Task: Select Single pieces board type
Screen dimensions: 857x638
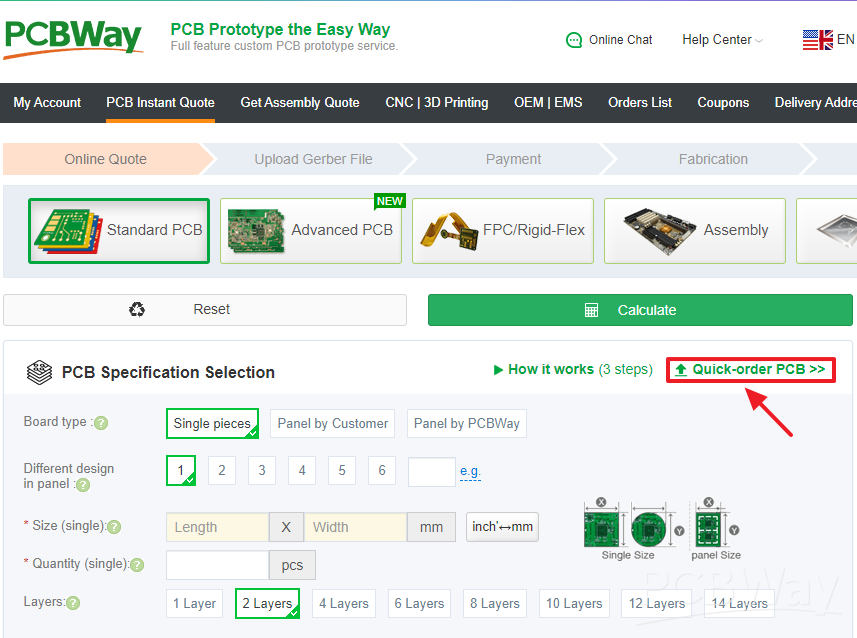Action: click(212, 423)
